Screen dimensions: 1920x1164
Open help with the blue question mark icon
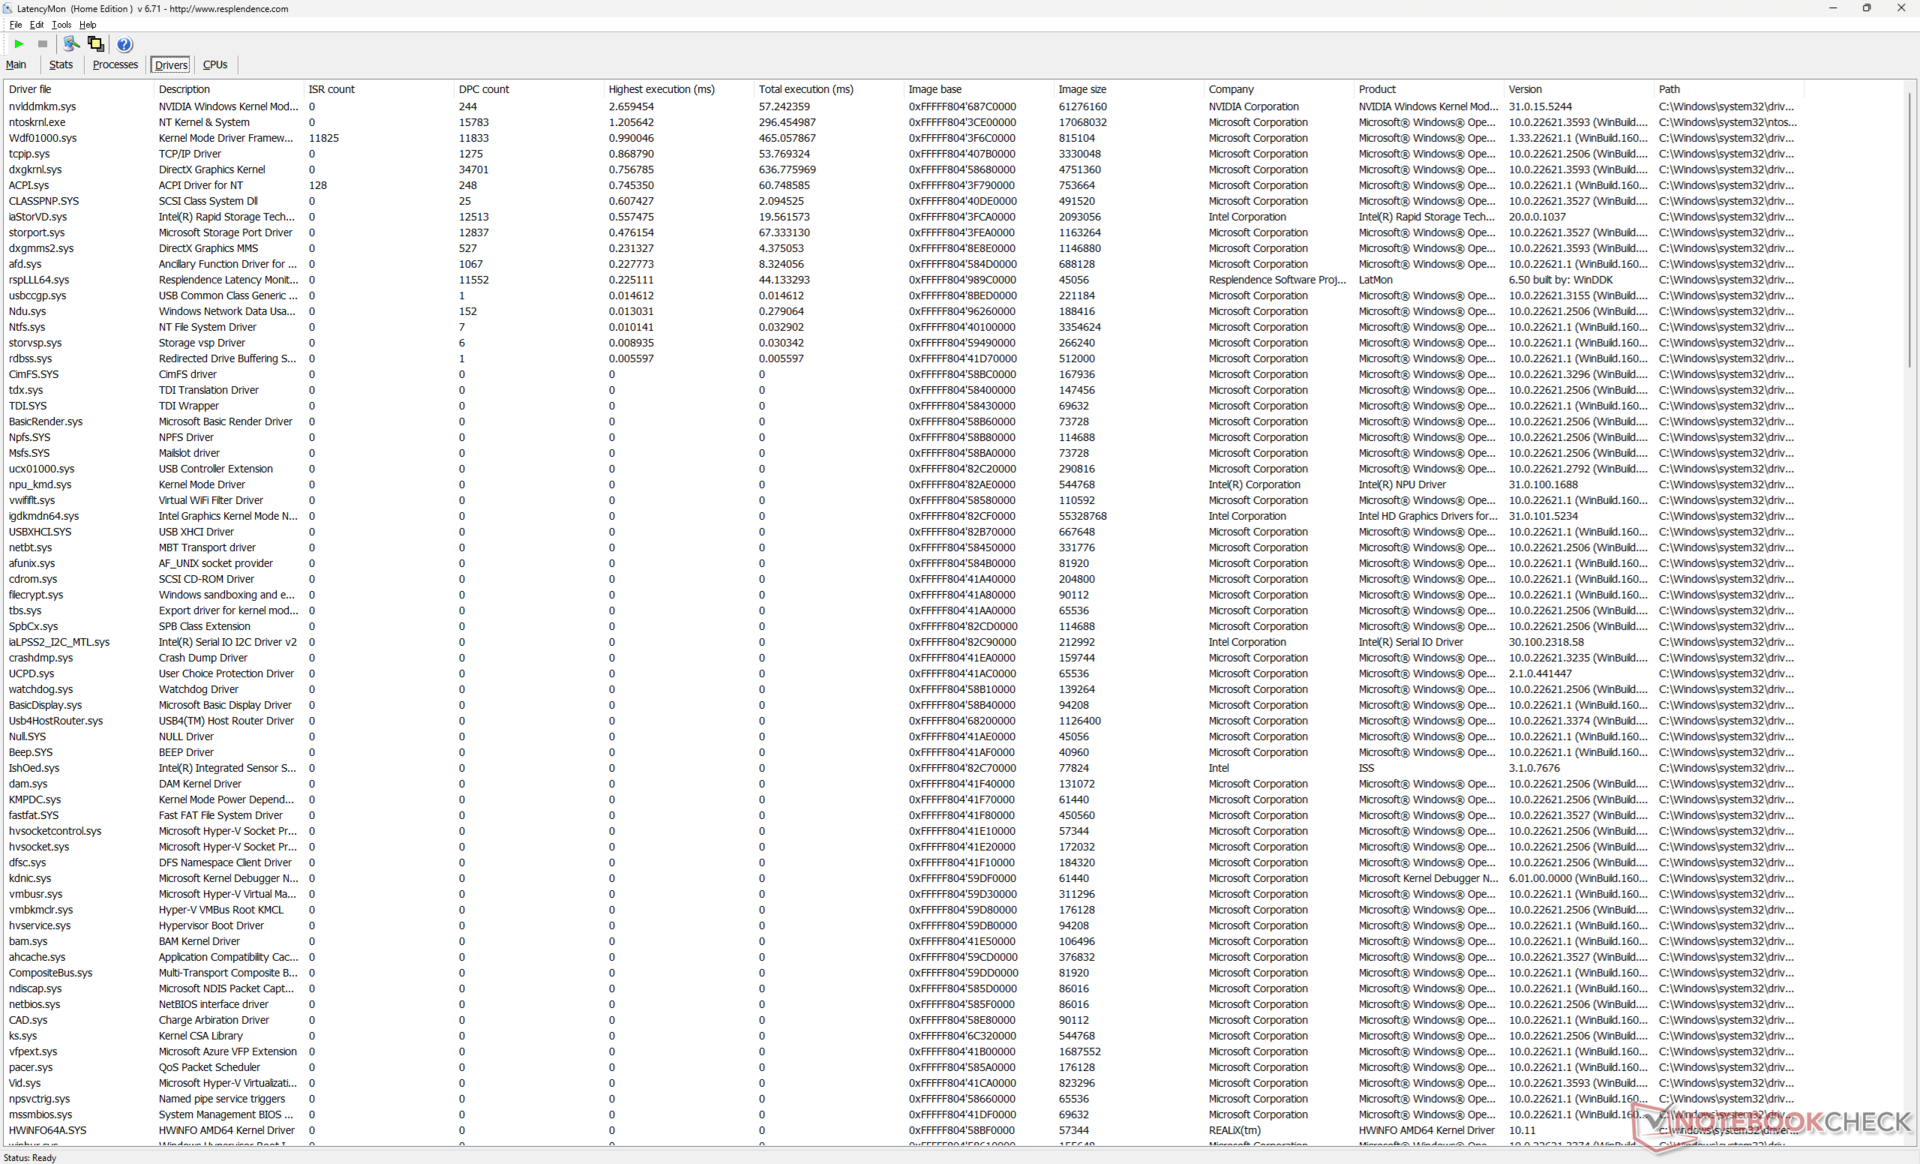pyautogui.click(x=124, y=44)
